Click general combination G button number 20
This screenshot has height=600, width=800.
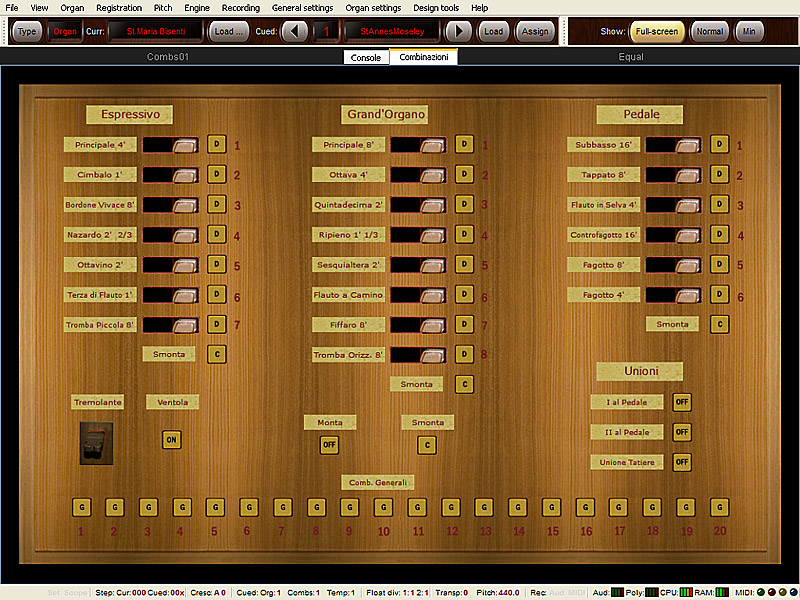[719, 507]
